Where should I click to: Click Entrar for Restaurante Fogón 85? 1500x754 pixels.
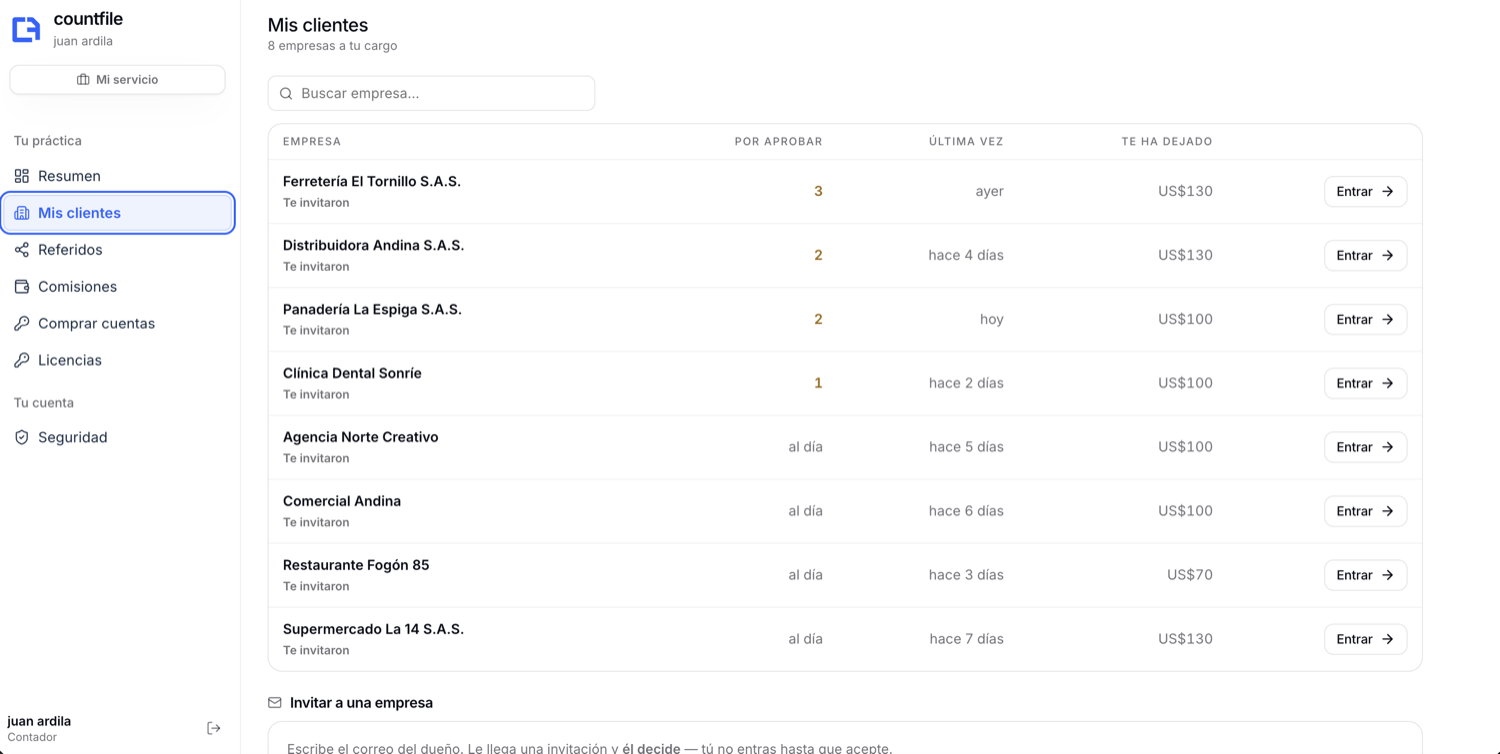click(1365, 576)
